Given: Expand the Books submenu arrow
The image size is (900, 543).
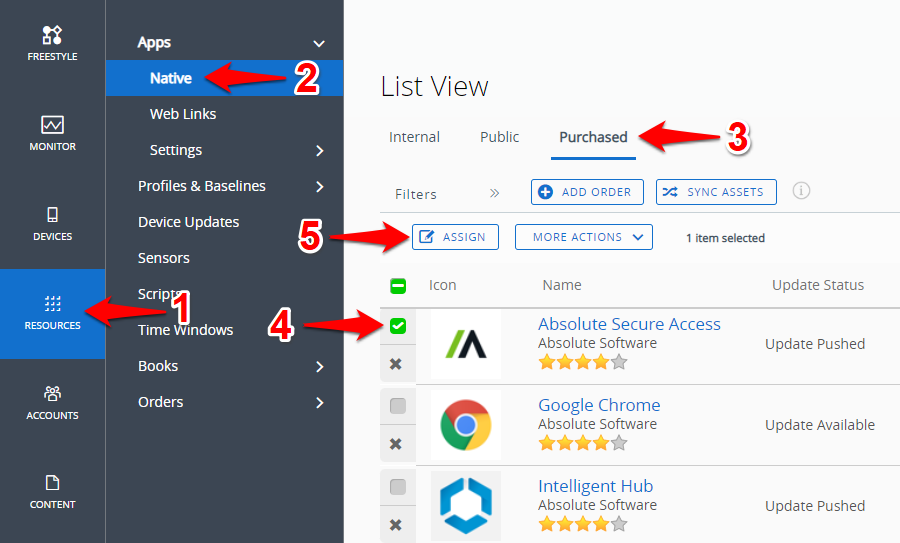Looking at the screenshot, I should [x=320, y=367].
